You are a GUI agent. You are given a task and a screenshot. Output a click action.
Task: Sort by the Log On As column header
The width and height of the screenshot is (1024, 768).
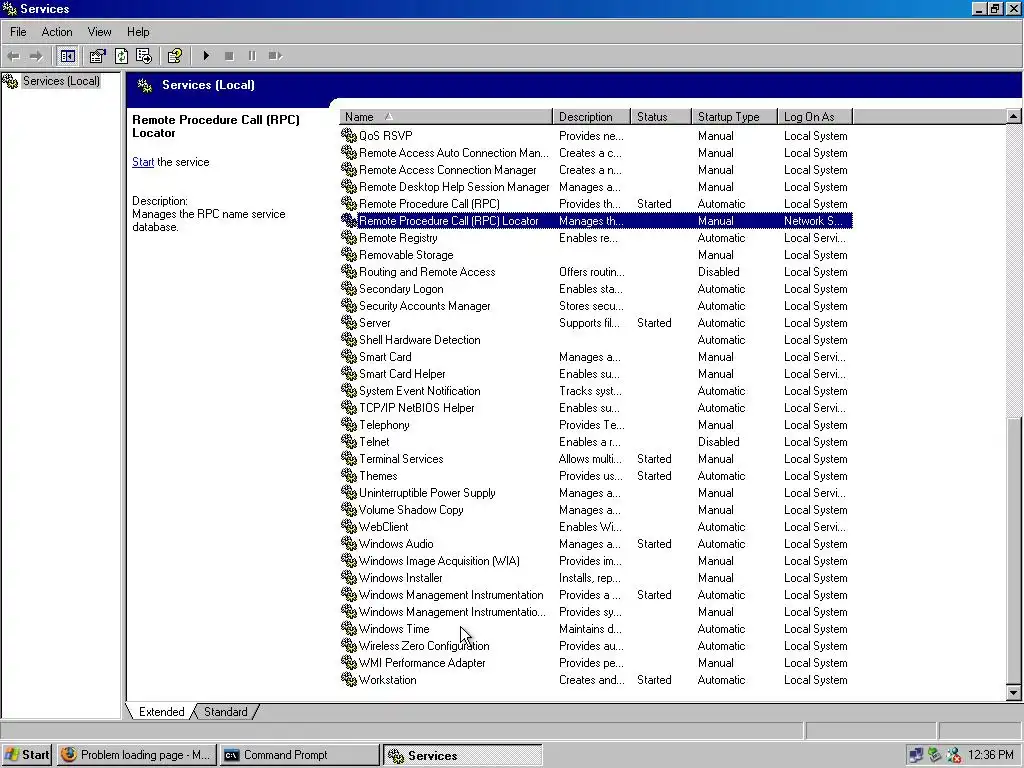814,117
